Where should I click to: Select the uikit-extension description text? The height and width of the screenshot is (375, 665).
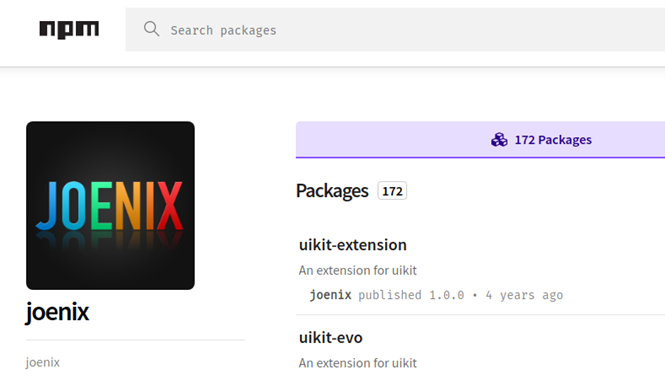358,271
